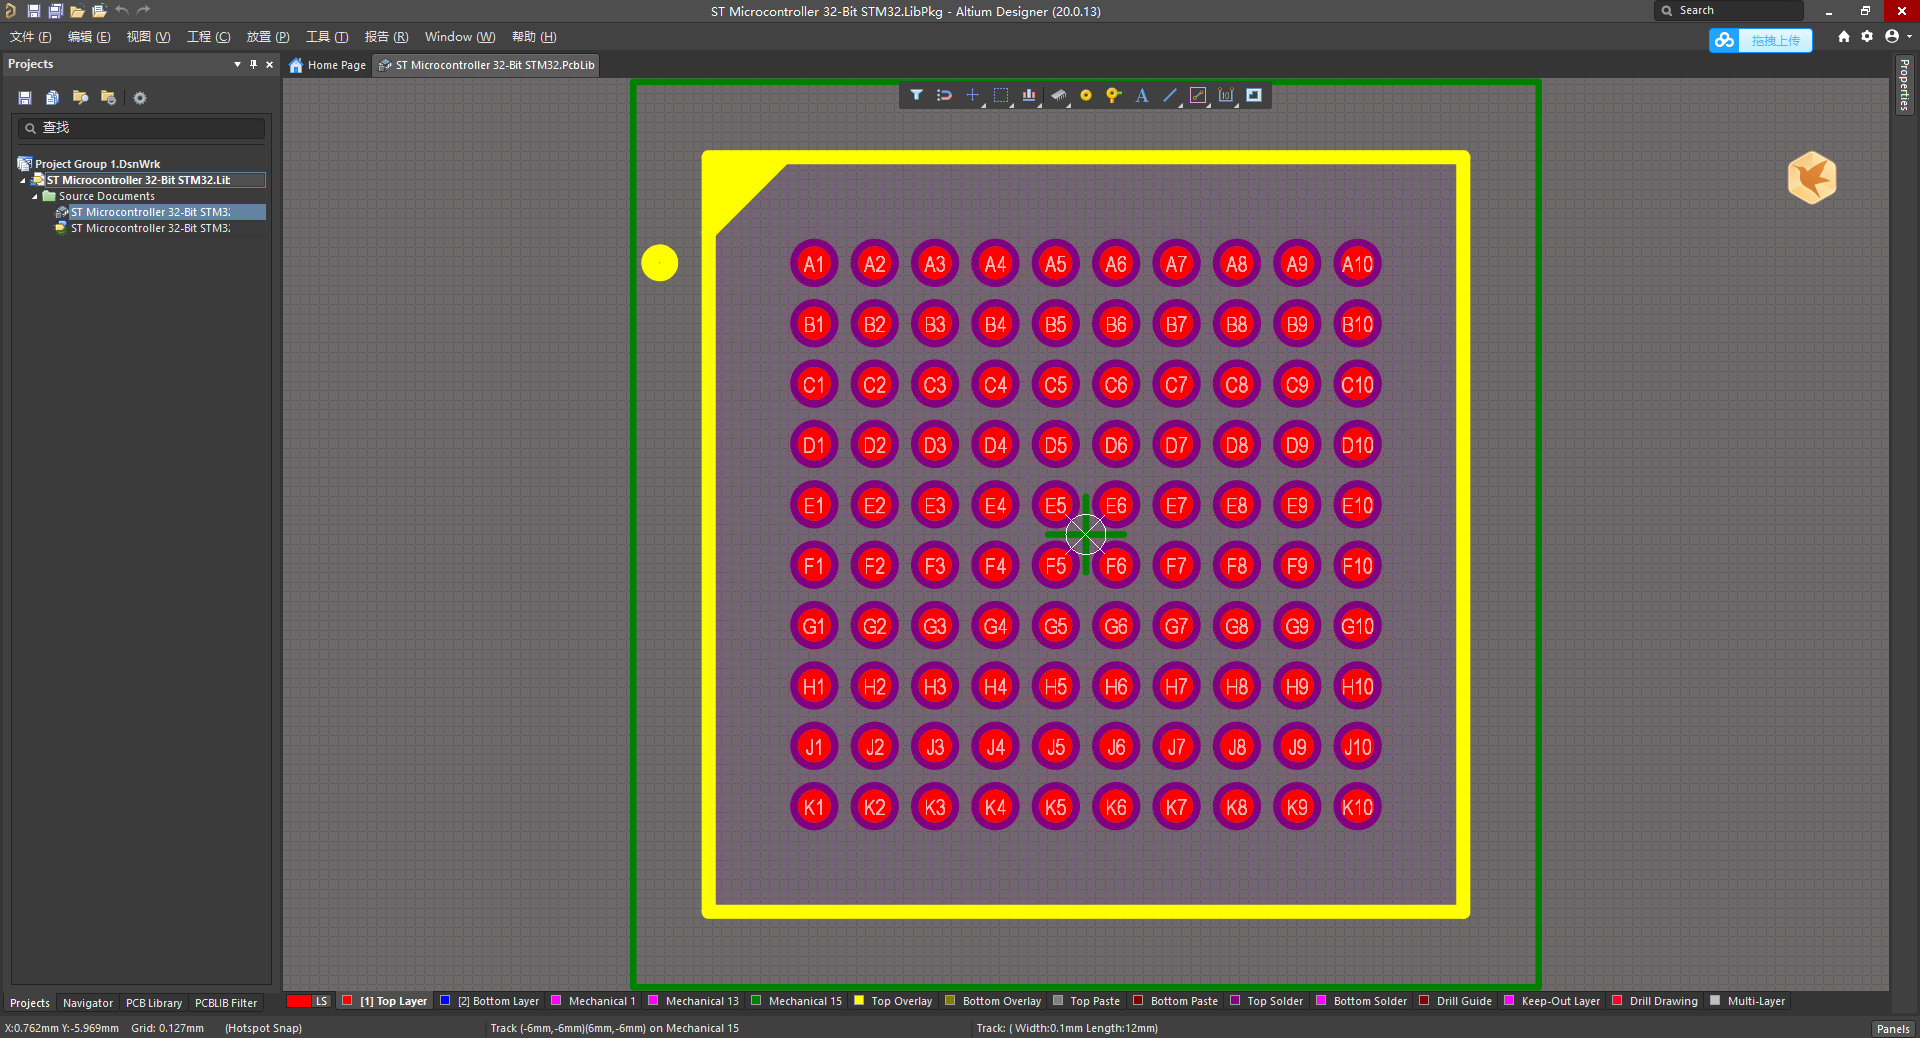This screenshot has width=1920, height=1038.
Task: Select the place dimension tool
Action: pos(1226,95)
